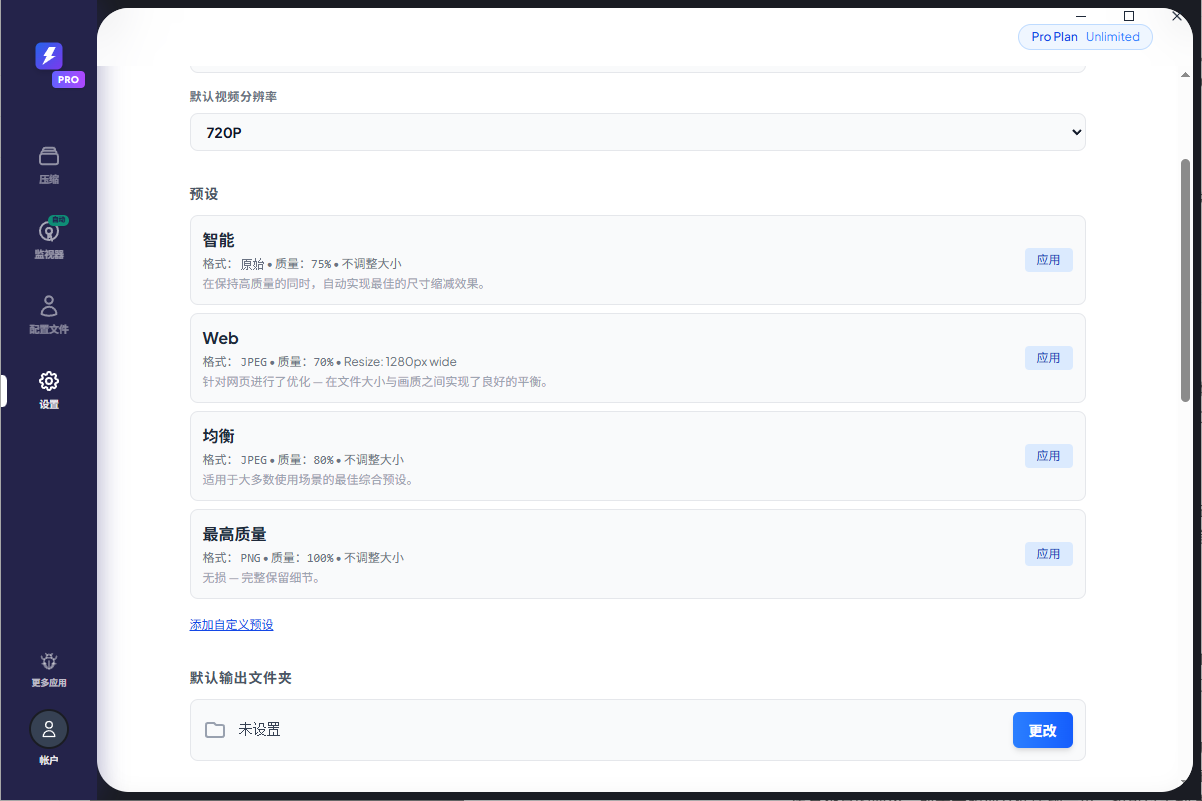Select the 最高质量 preset card title
Viewport: 1202px width, 801px height.
(x=234, y=534)
